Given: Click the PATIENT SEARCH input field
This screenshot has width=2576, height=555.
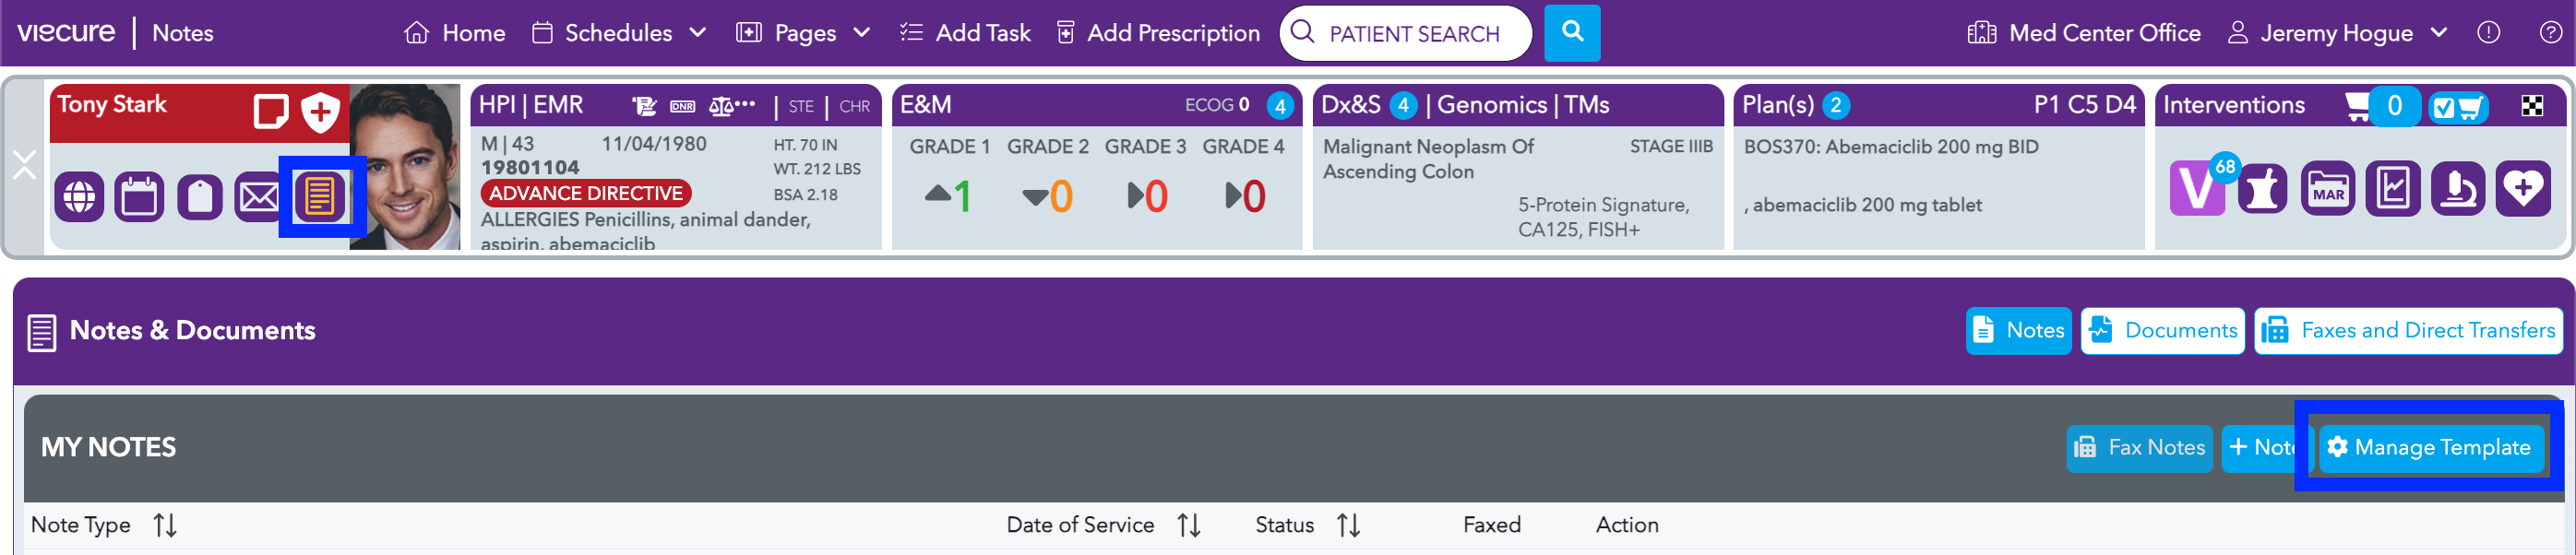Looking at the screenshot, I should click(x=1405, y=33).
